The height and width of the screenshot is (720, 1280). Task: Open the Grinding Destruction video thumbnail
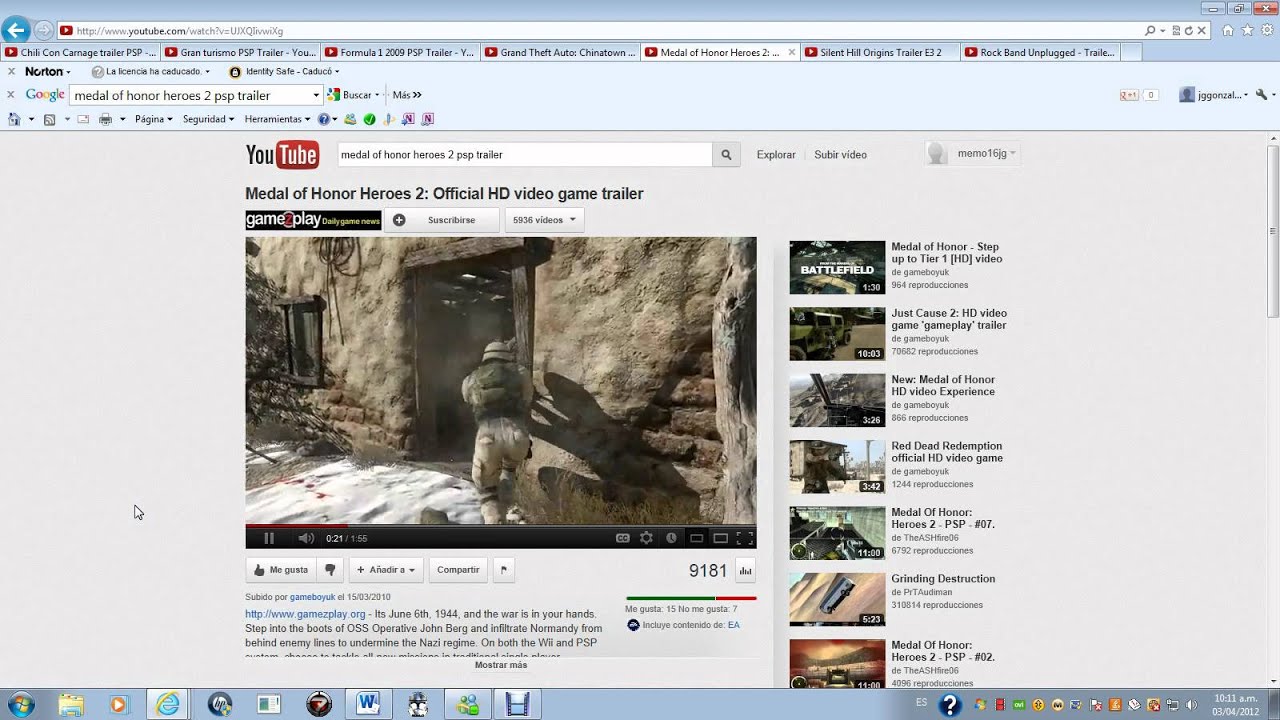point(837,599)
